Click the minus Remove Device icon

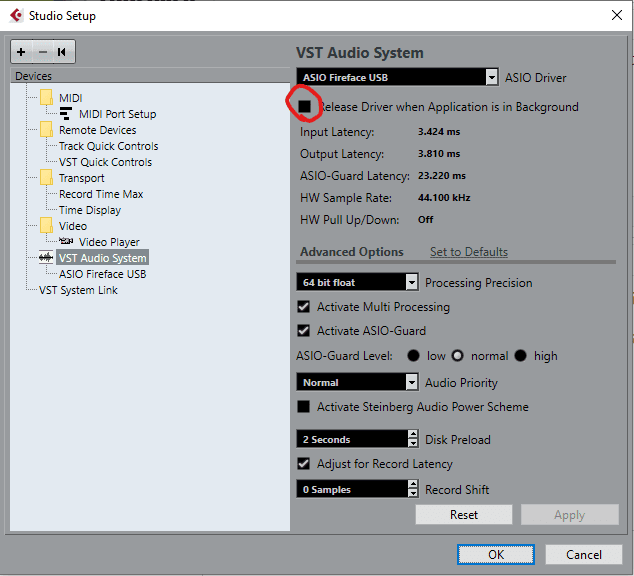(43, 52)
